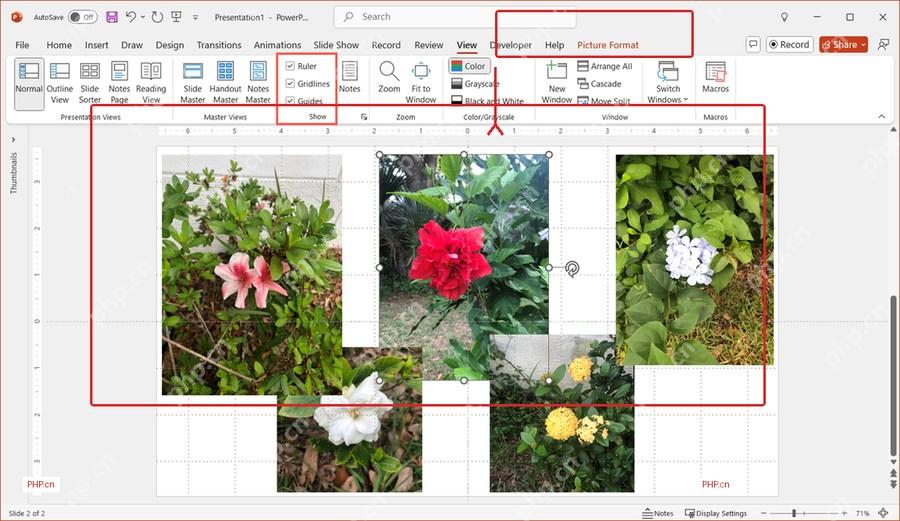Open the Animations tab
900x521 pixels.
click(277, 45)
